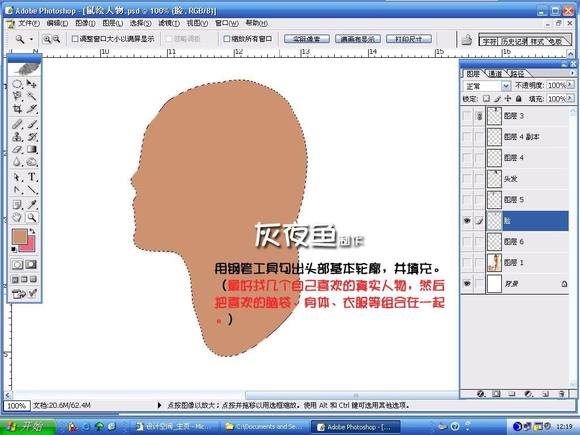Open the pink background color picker
The width and height of the screenshot is (580, 435).
[x=30, y=246]
